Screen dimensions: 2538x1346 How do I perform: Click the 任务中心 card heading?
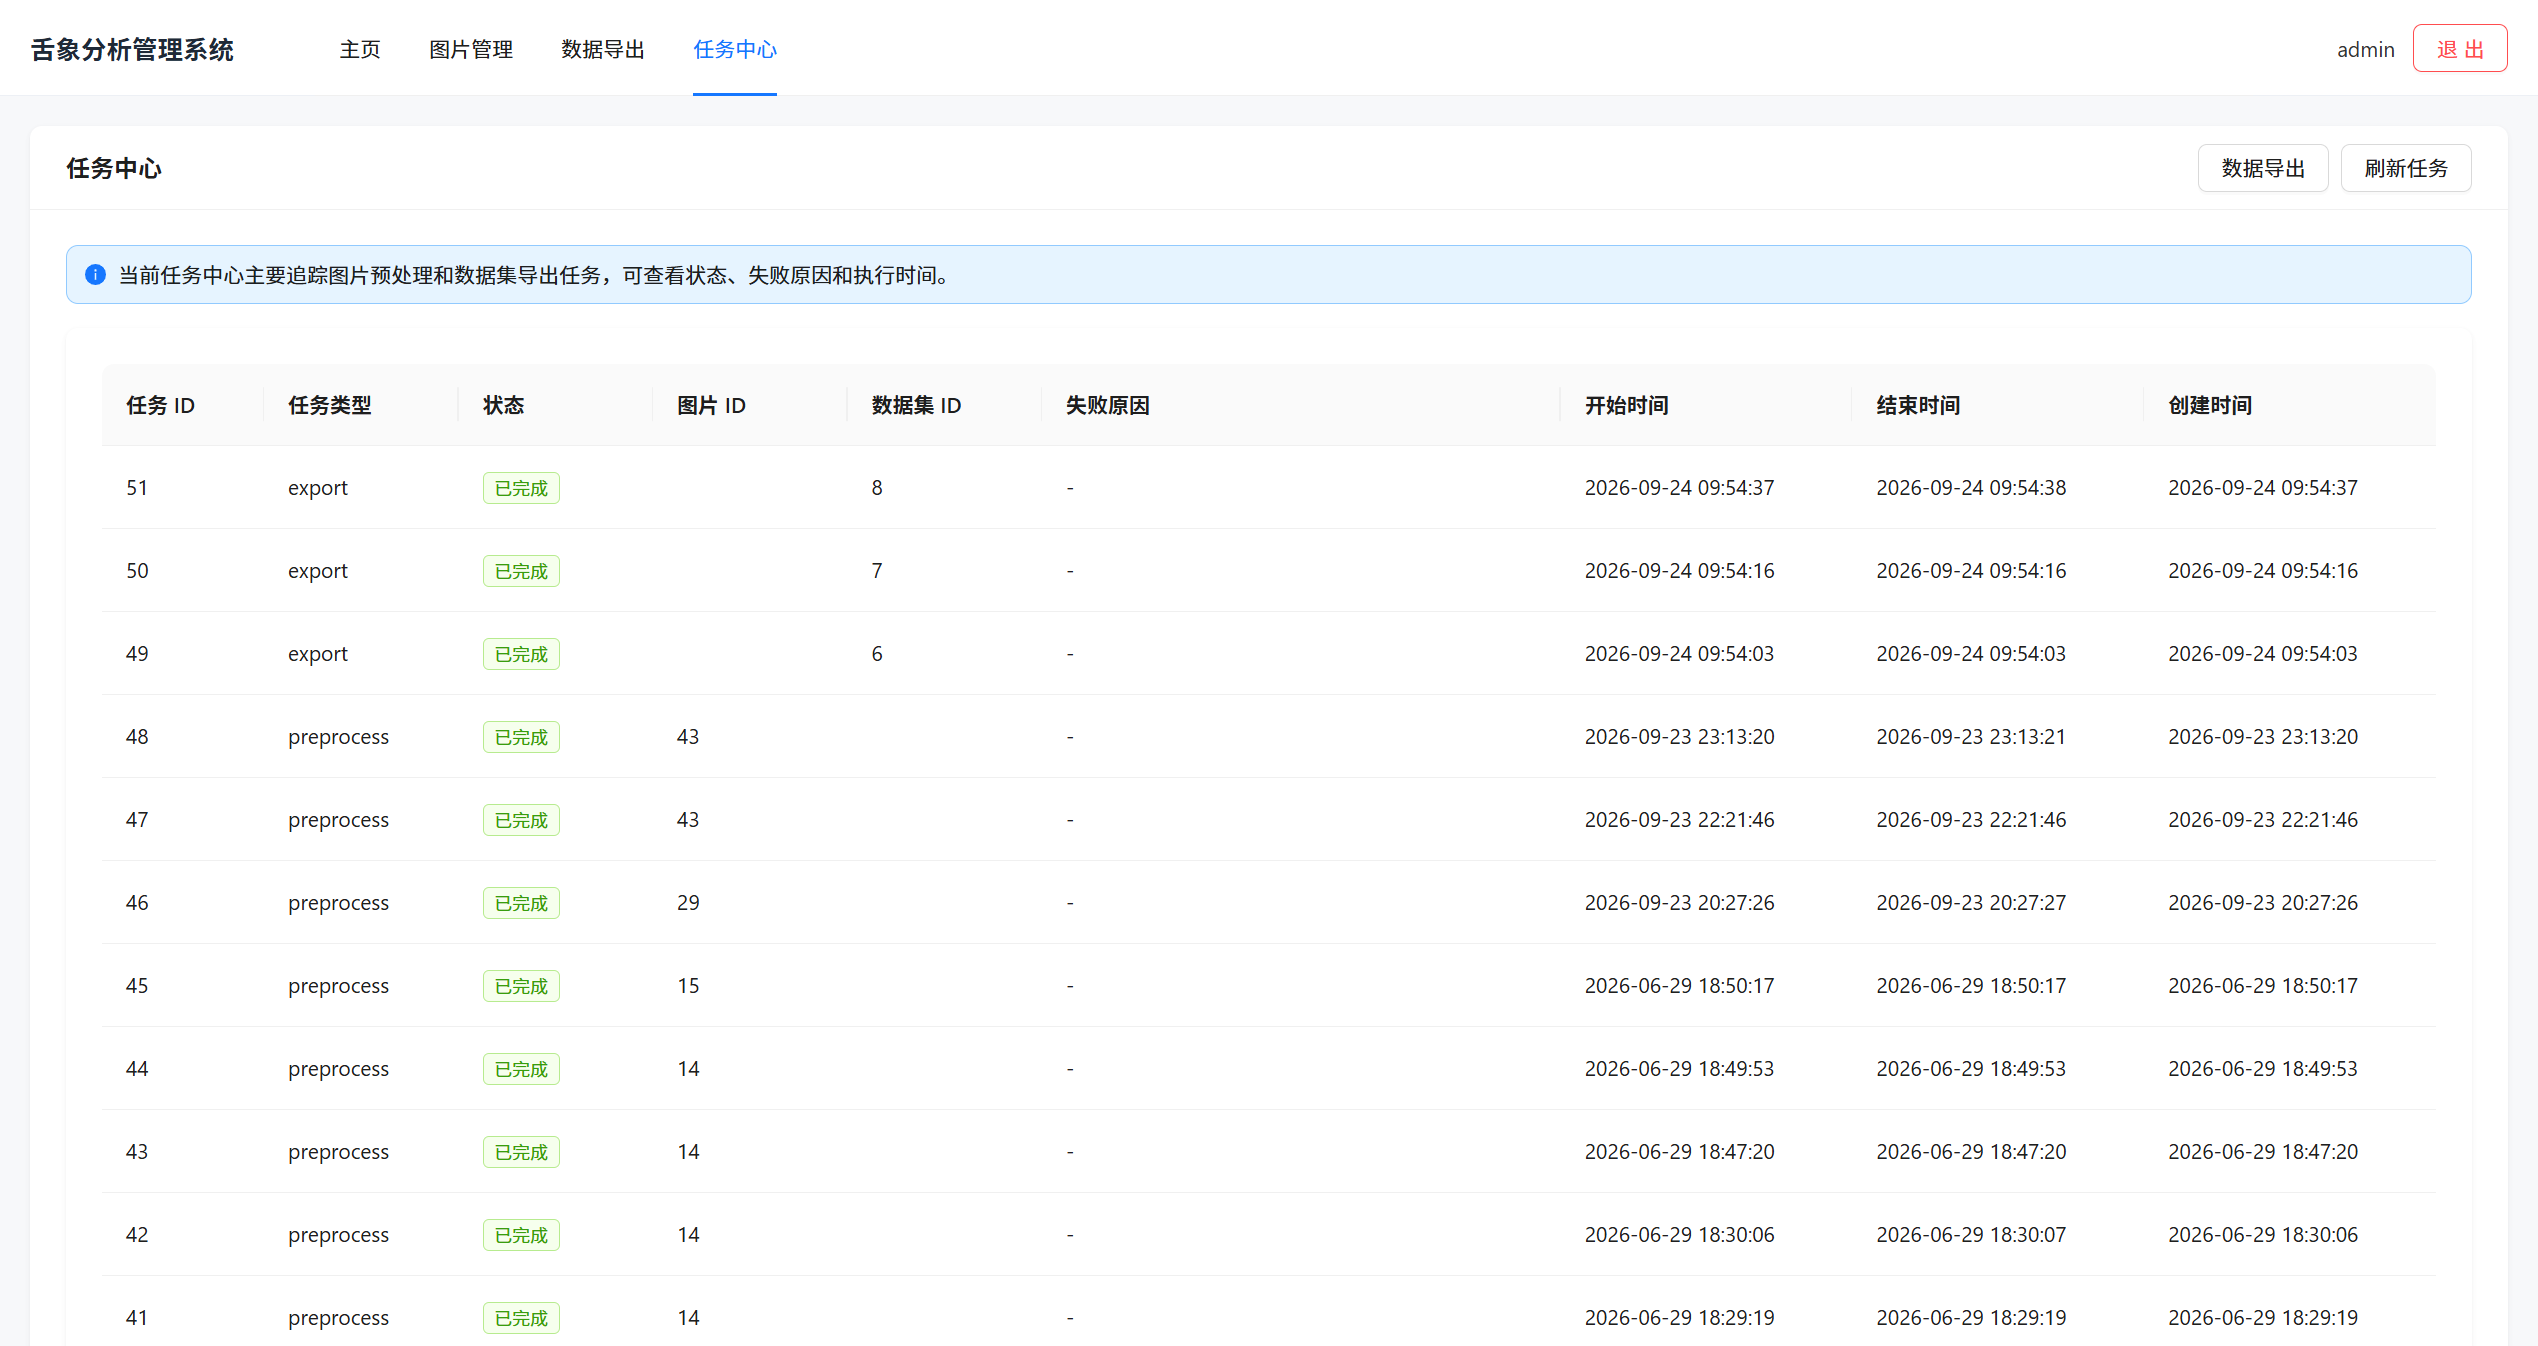tap(114, 168)
